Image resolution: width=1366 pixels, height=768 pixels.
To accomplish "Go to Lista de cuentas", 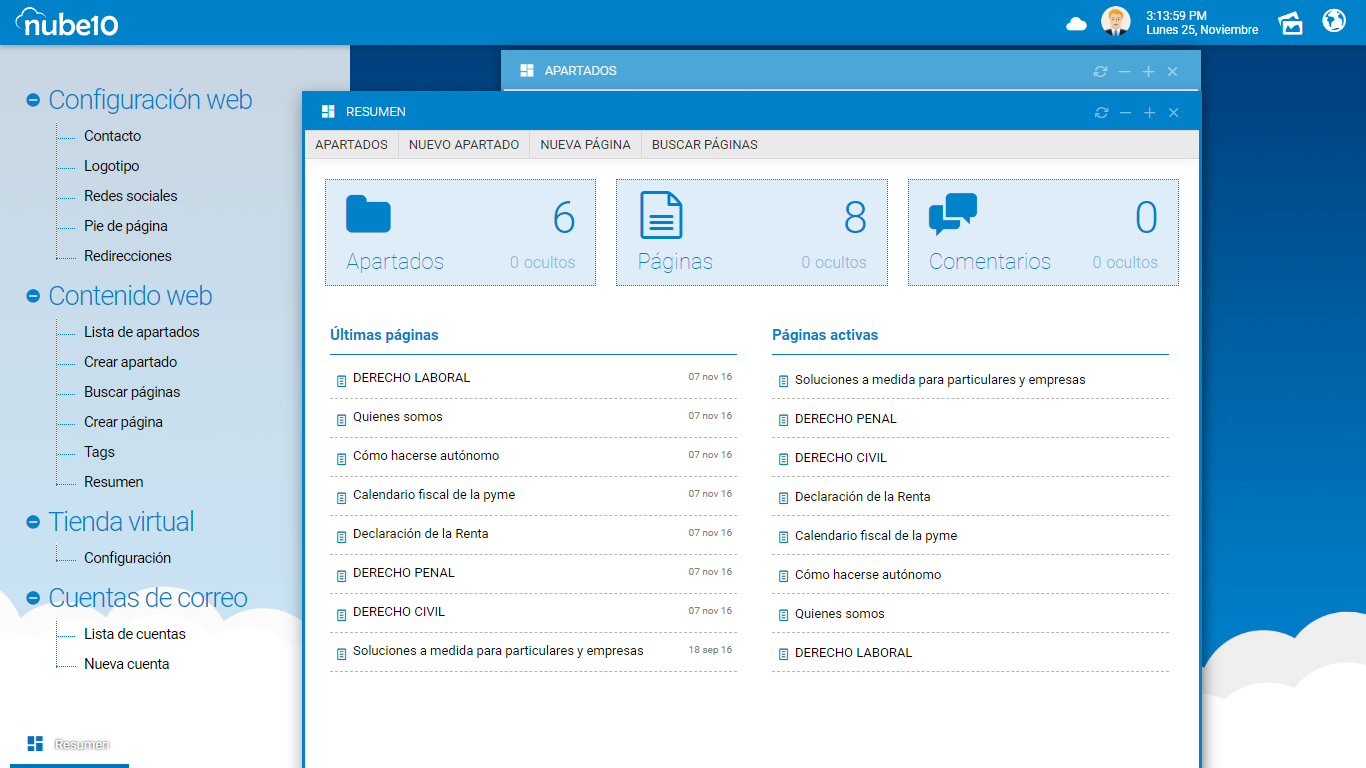I will click(134, 634).
